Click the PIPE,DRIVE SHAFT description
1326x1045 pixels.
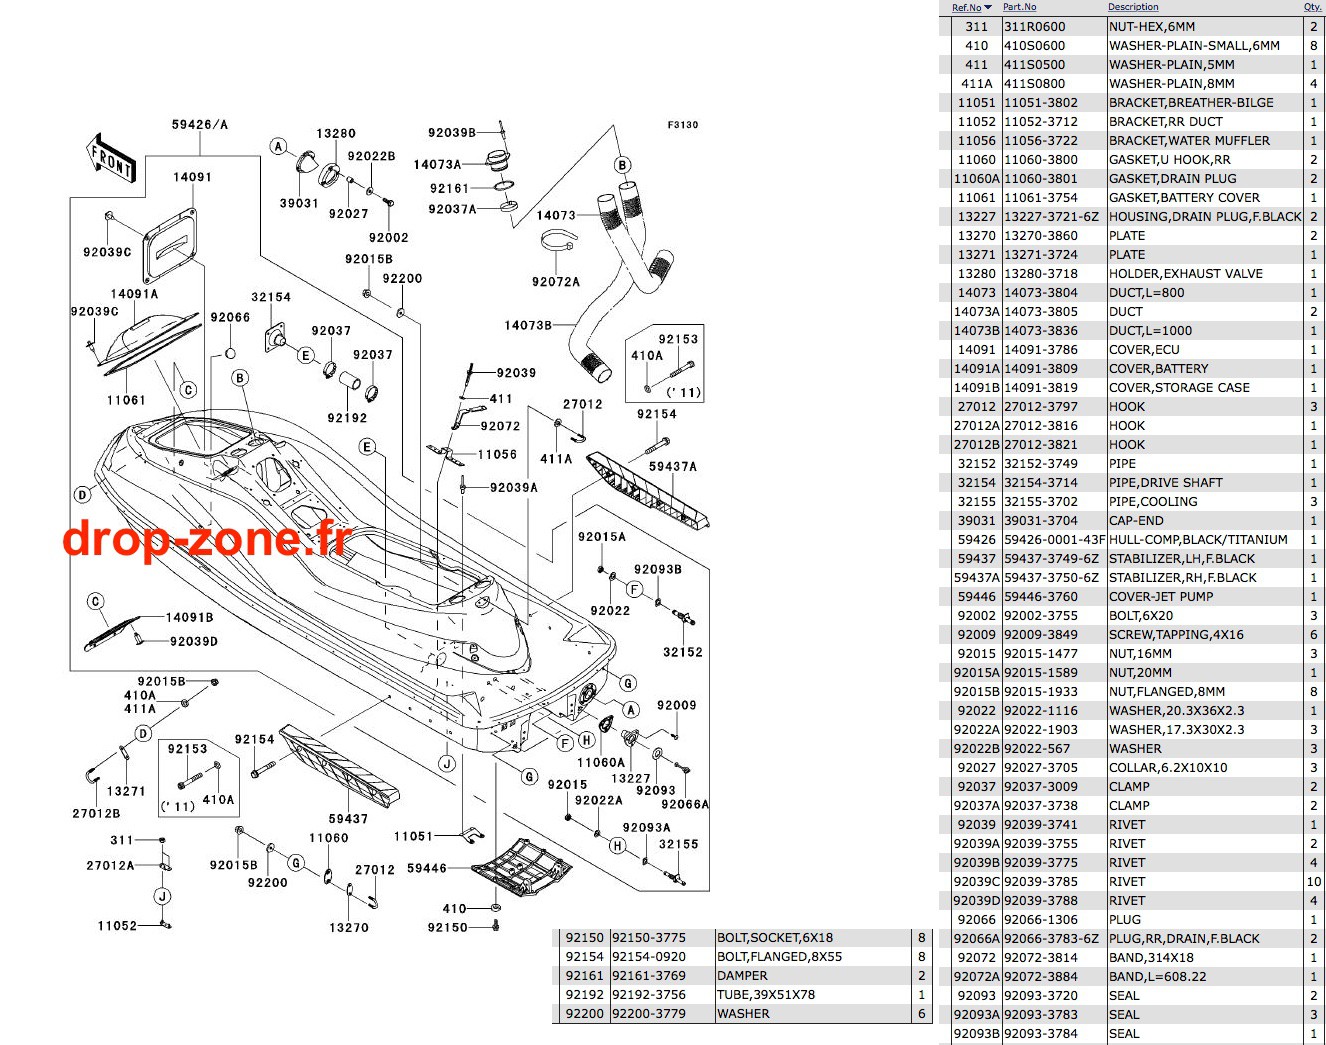1166,483
